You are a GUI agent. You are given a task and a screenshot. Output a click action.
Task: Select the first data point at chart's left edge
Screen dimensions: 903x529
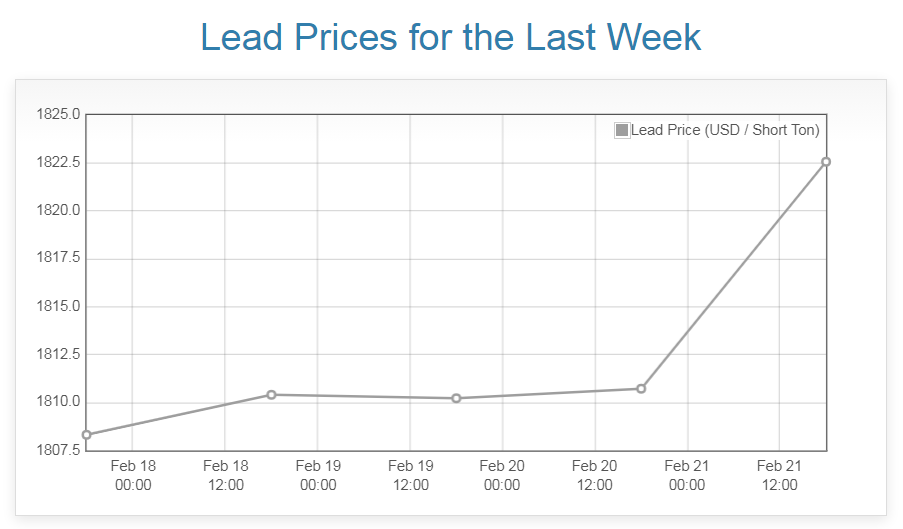point(87,434)
